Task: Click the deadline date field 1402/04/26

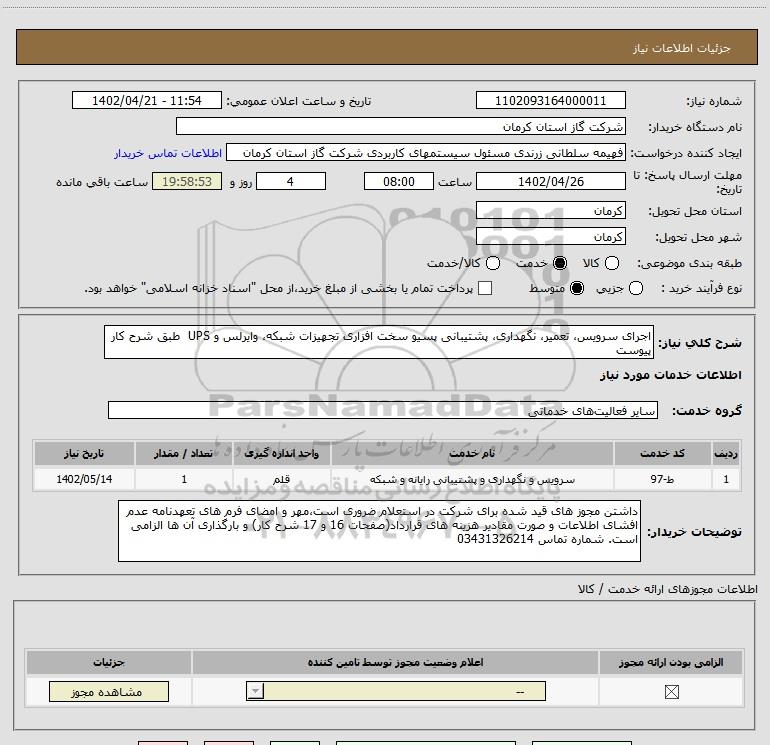Action: [550, 182]
